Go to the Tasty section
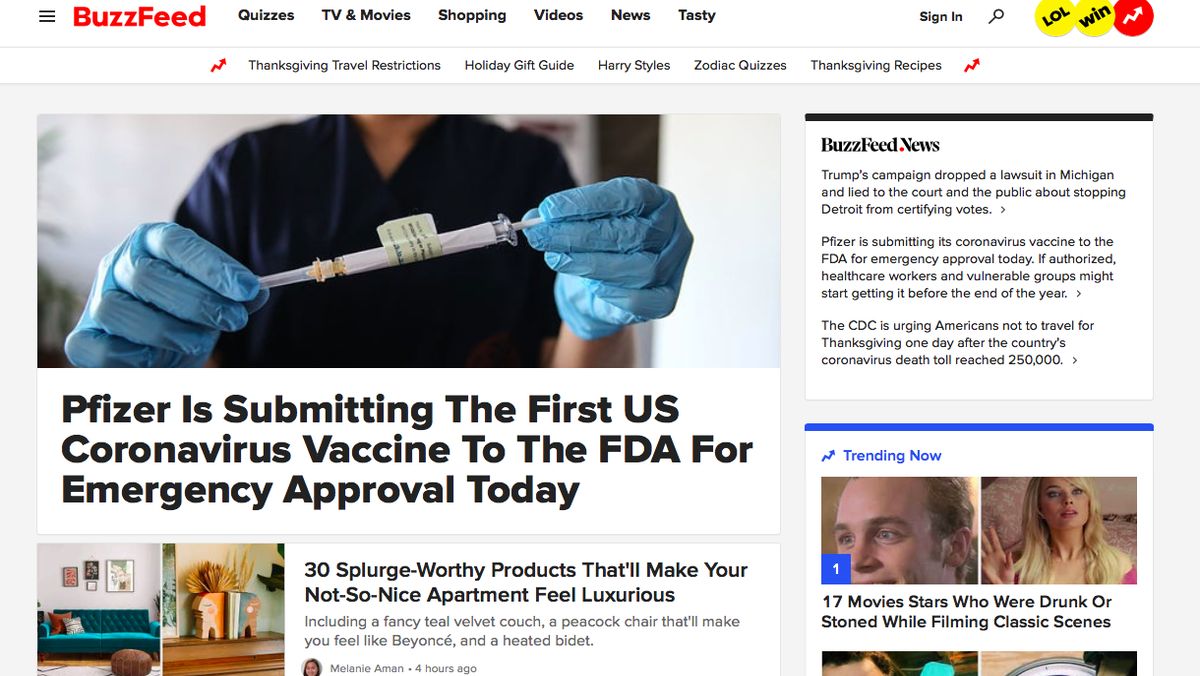The image size is (1200, 676). tap(697, 15)
